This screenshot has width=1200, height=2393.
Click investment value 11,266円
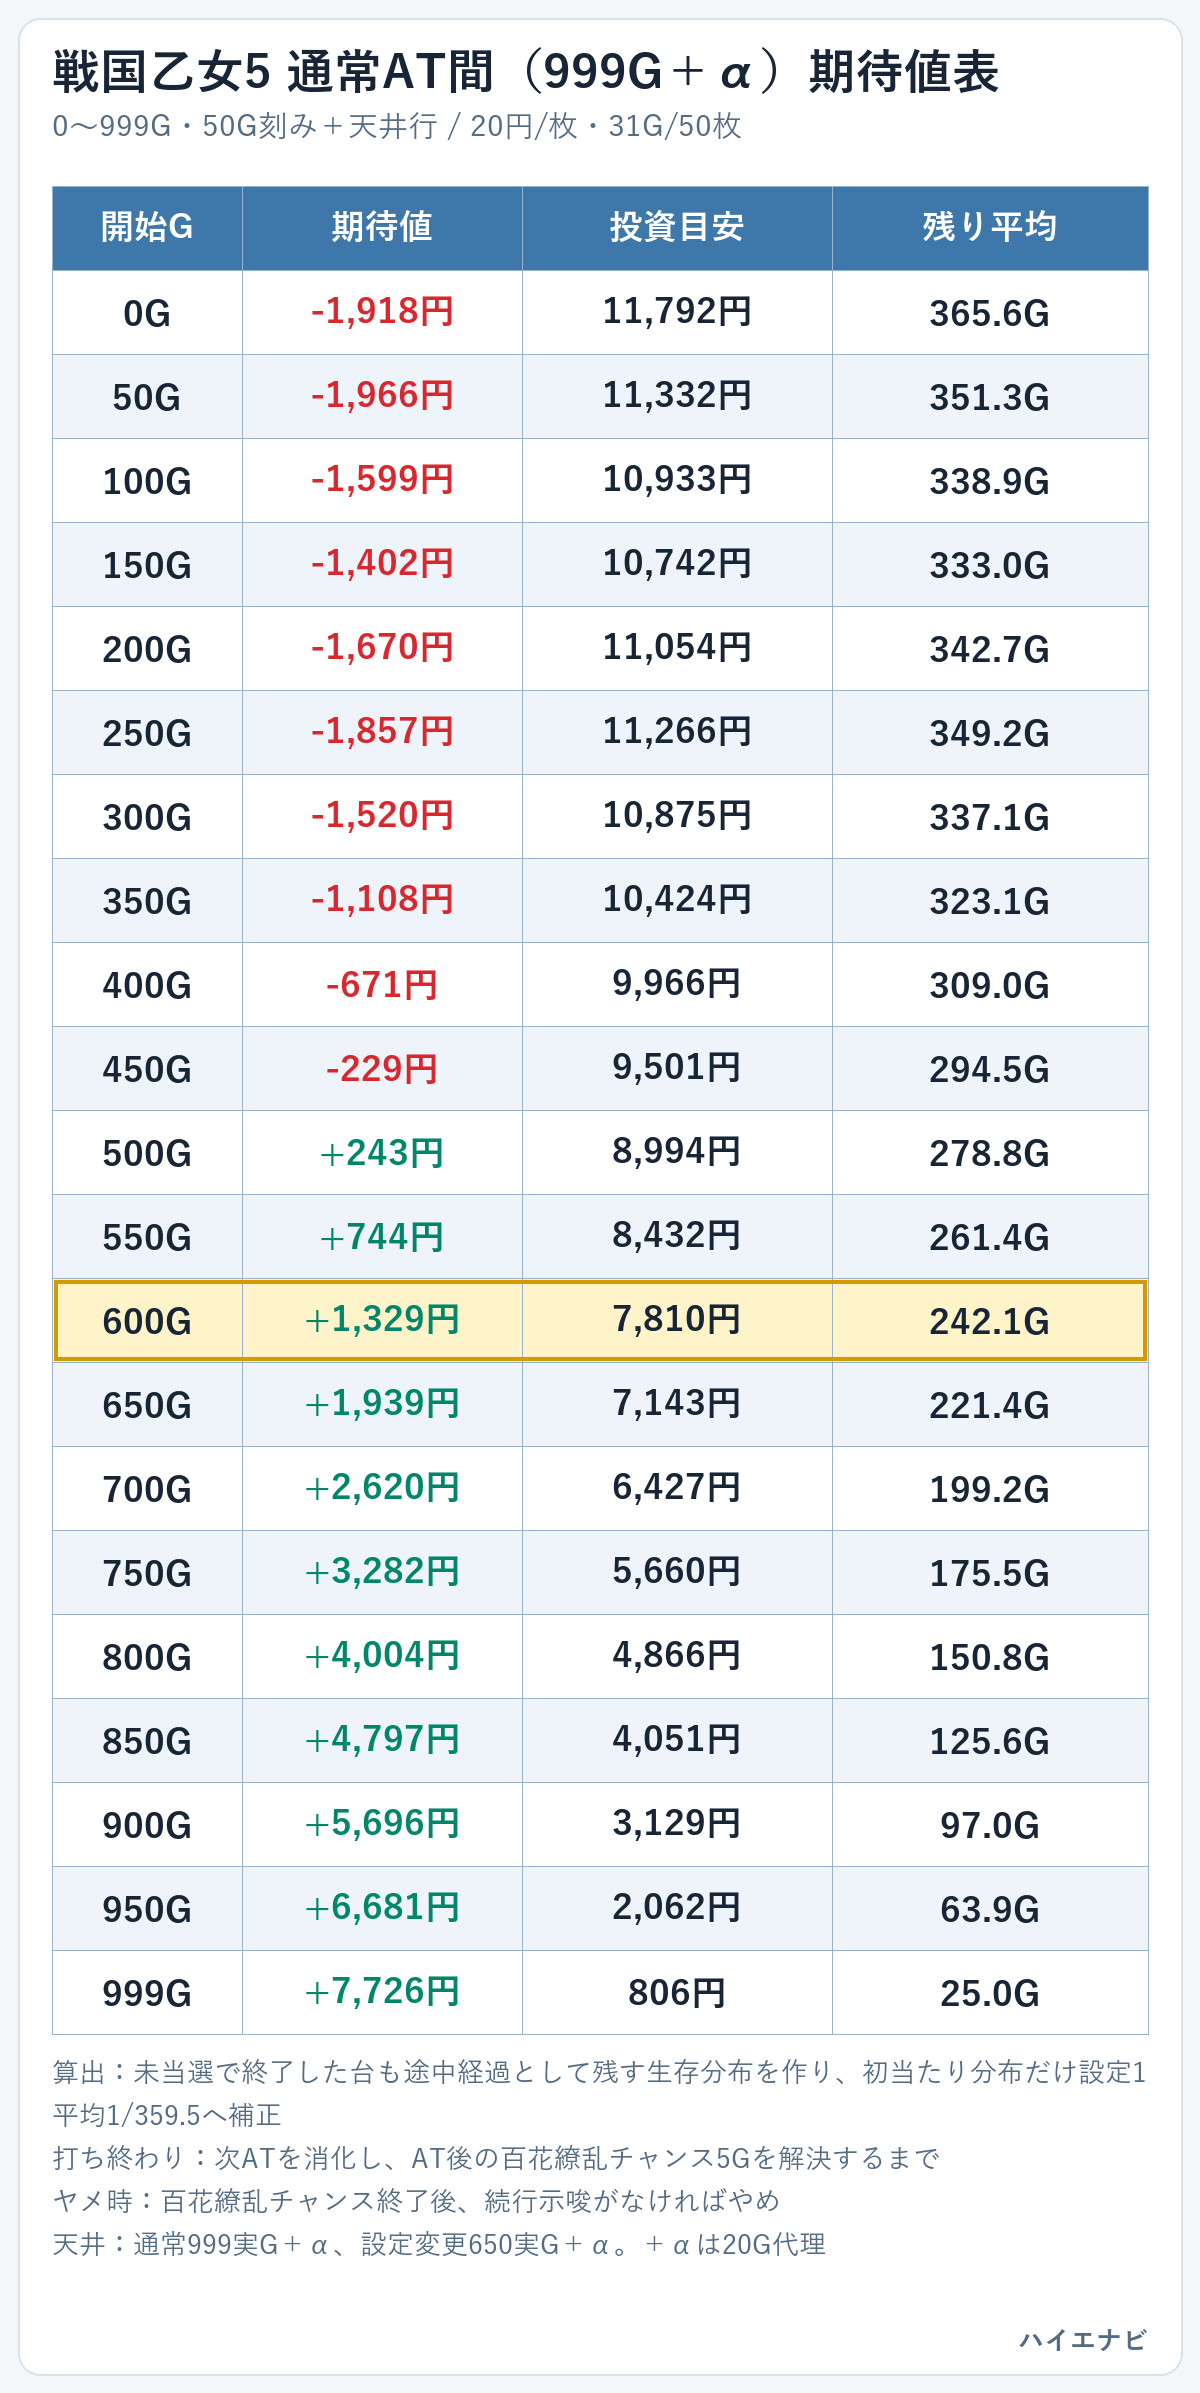click(x=677, y=732)
